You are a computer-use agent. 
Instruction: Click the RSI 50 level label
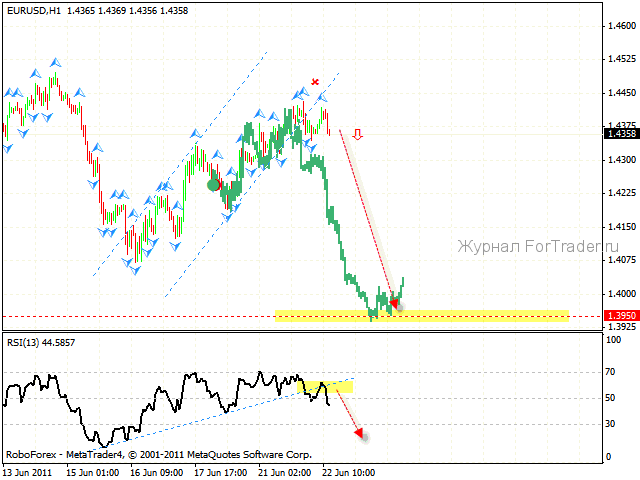(610, 398)
